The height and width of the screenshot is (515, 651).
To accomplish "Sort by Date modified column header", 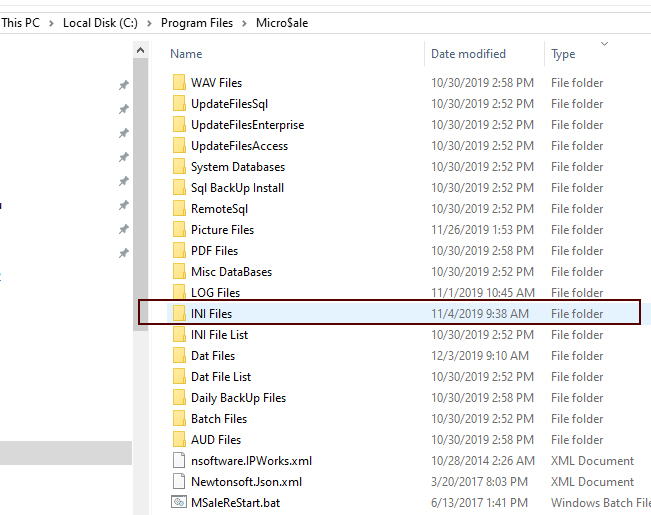I will coord(468,54).
